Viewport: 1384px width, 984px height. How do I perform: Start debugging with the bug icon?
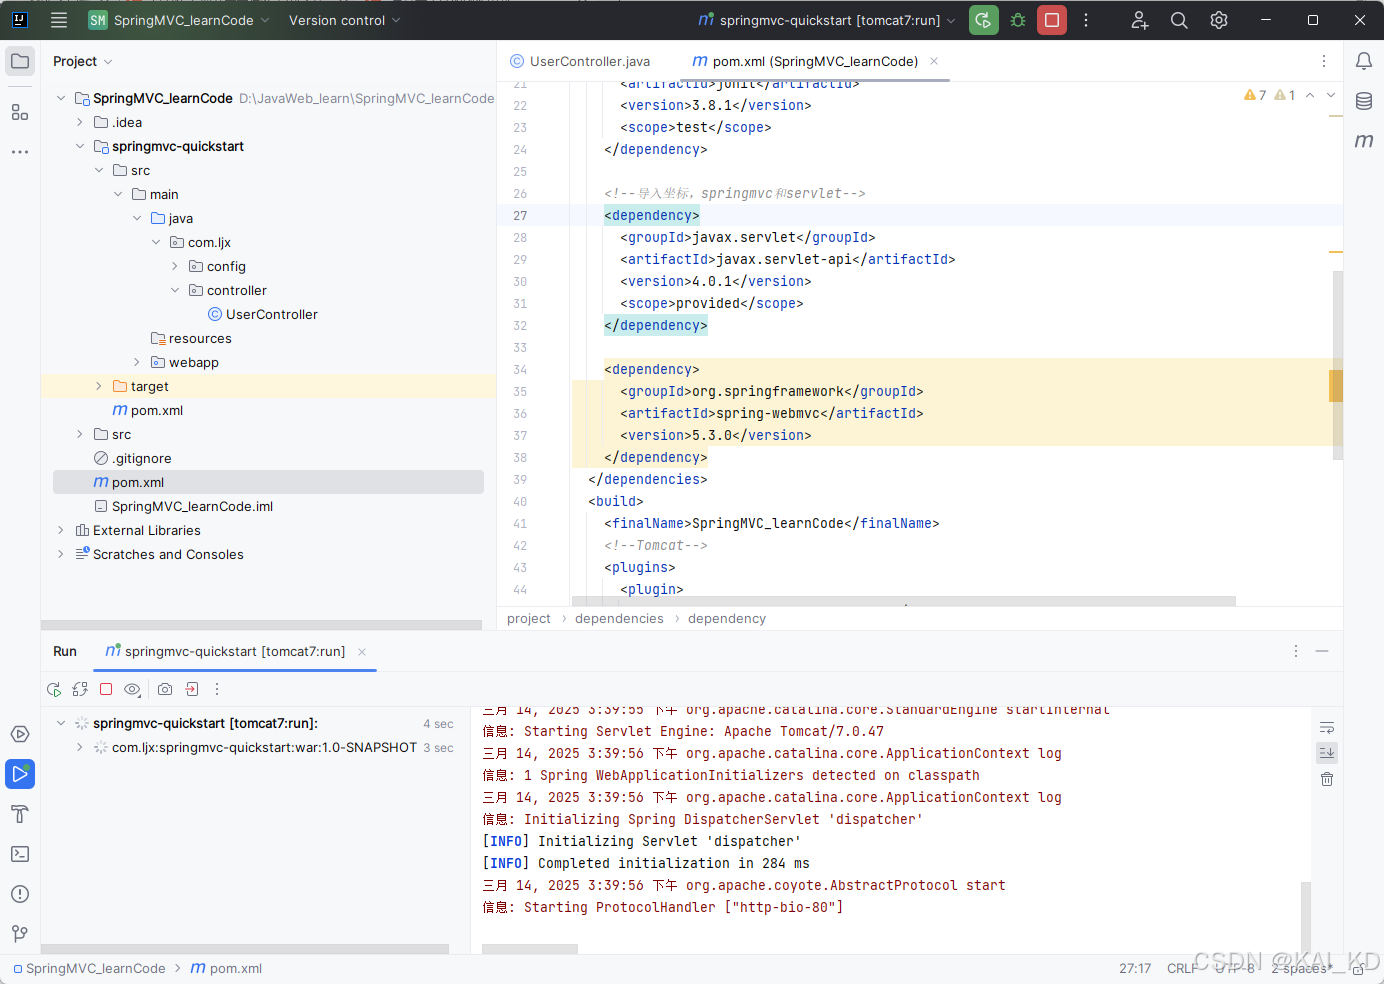coord(1018,20)
